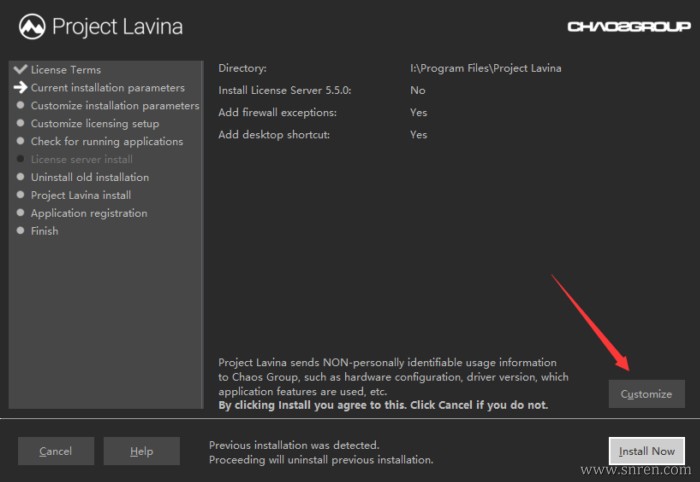Select Current installation parameters step
Screen dimensions: 700x482
tap(108, 87)
